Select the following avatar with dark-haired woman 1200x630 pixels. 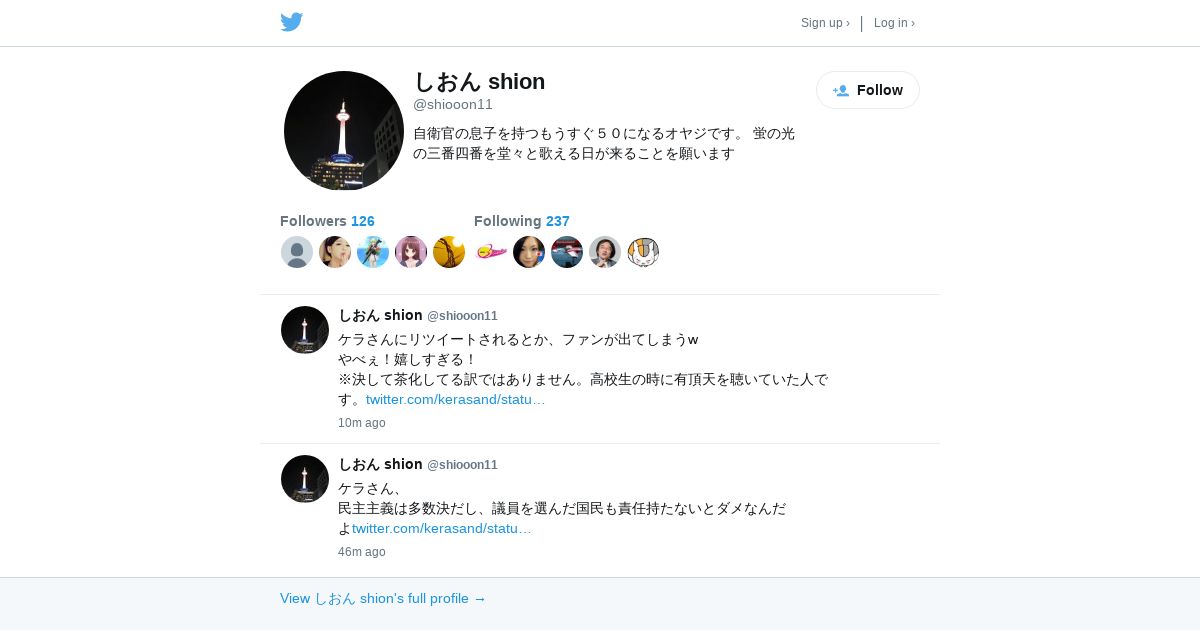pos(529,252)
